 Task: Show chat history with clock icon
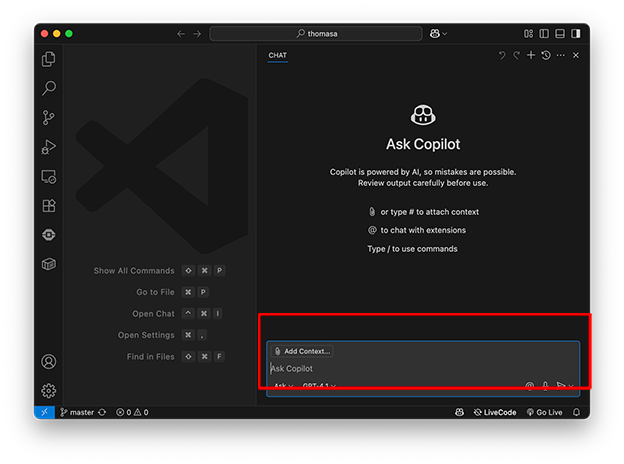(x=546, y=55)
